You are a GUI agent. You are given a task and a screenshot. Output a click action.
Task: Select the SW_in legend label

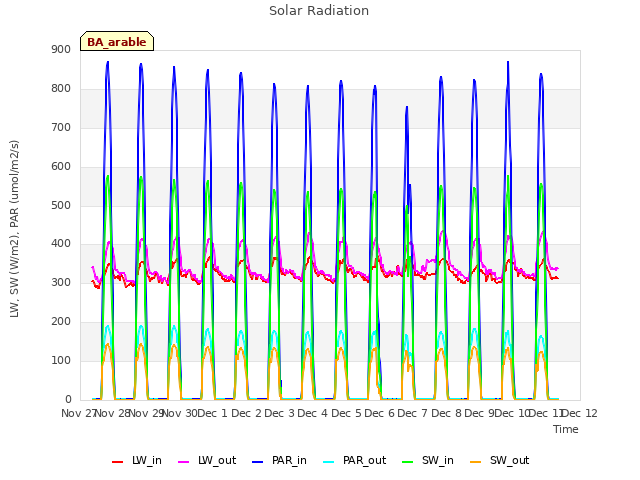(438, 461)
